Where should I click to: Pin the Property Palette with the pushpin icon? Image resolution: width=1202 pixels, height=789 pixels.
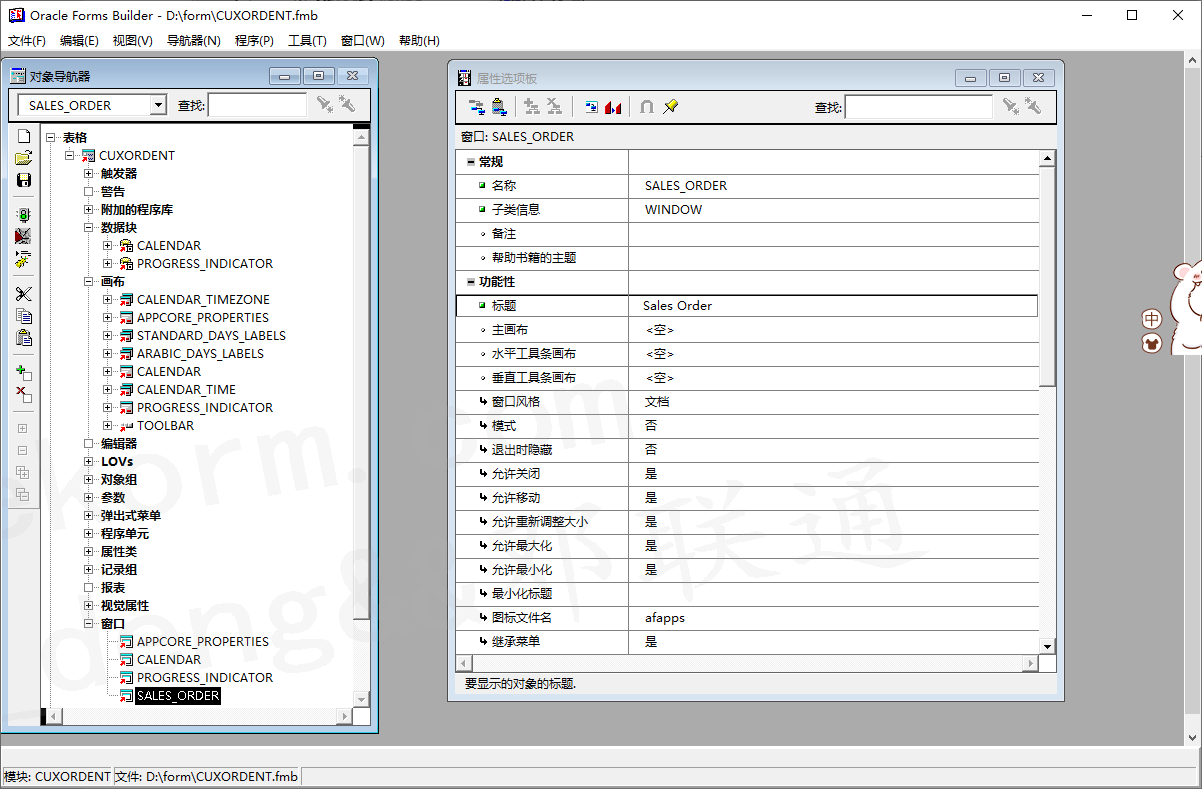pos(671,105)
